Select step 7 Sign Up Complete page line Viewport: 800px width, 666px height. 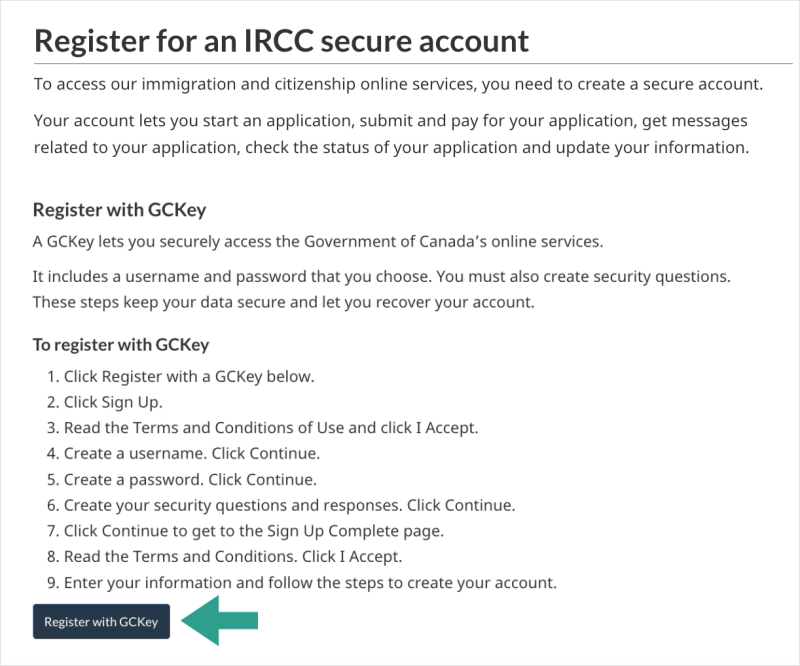[245, 531]
